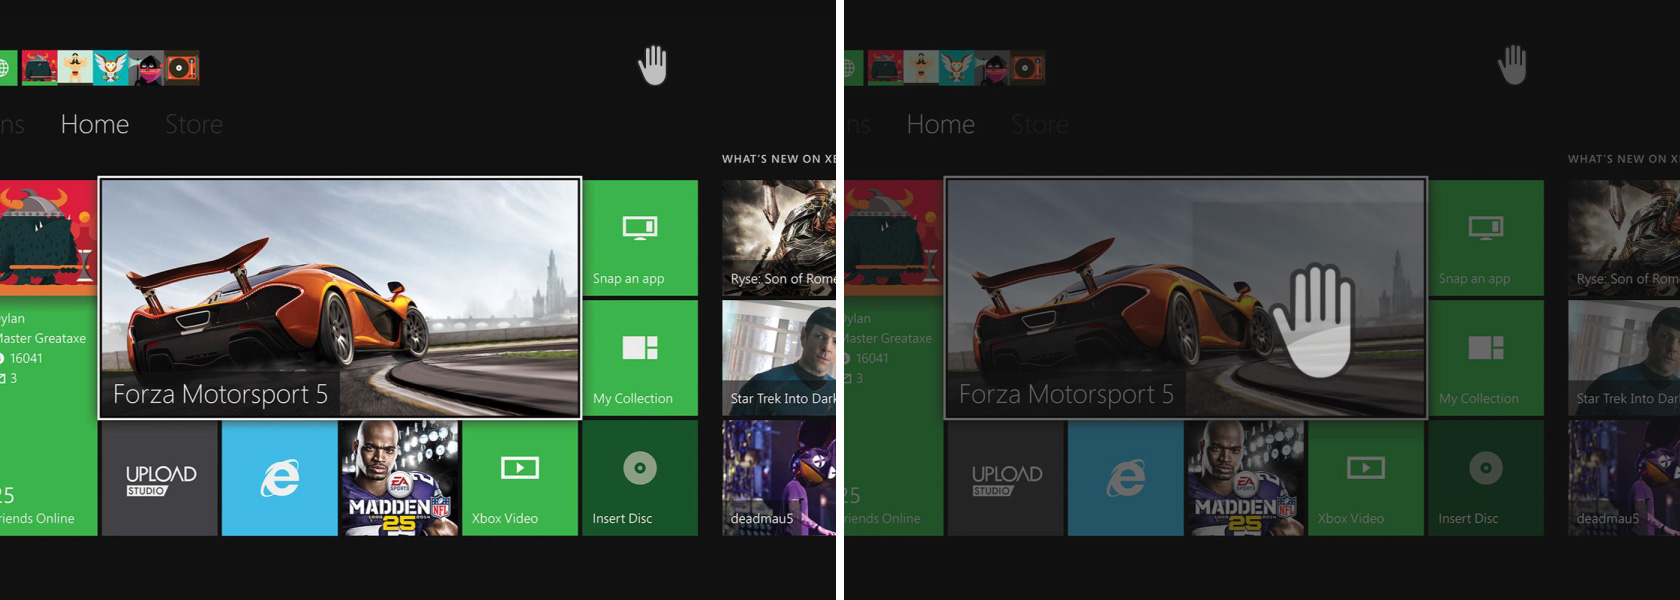Click the dimmed My Collection grid icon

tap(1486, 348)
